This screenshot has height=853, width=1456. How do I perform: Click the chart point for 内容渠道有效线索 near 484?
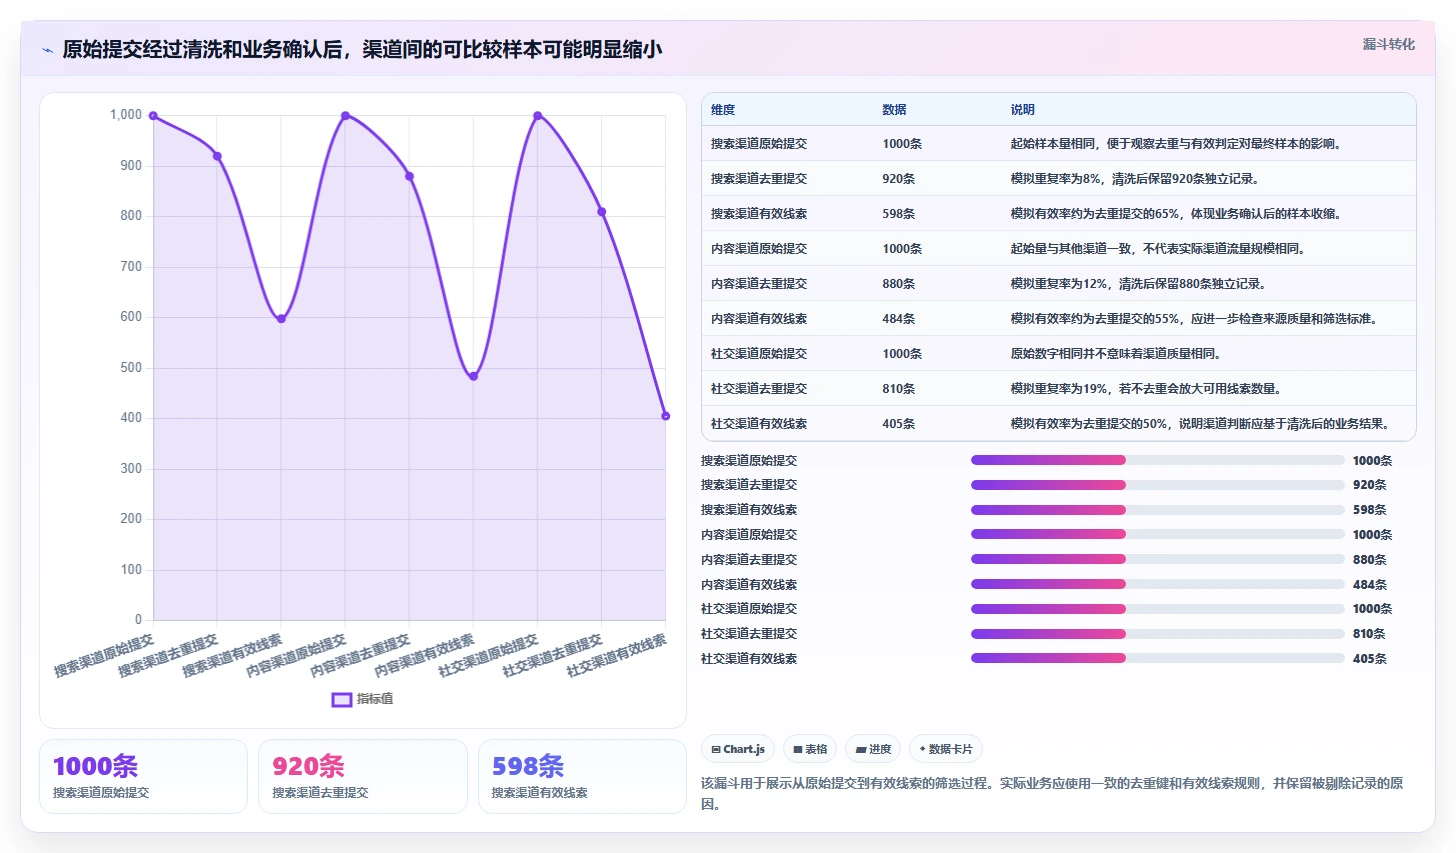tap(473, 376)
